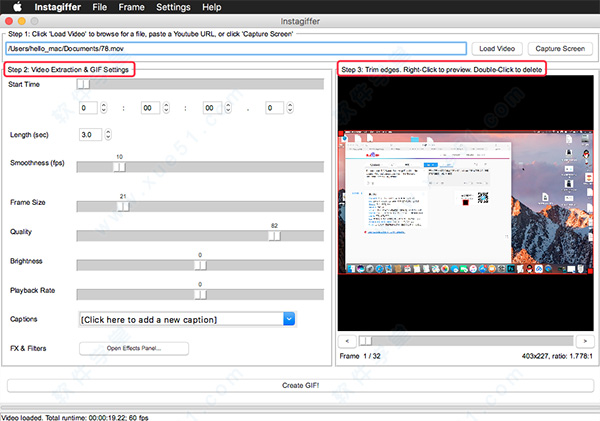Click the top-left red crop handle

(341, 133)
